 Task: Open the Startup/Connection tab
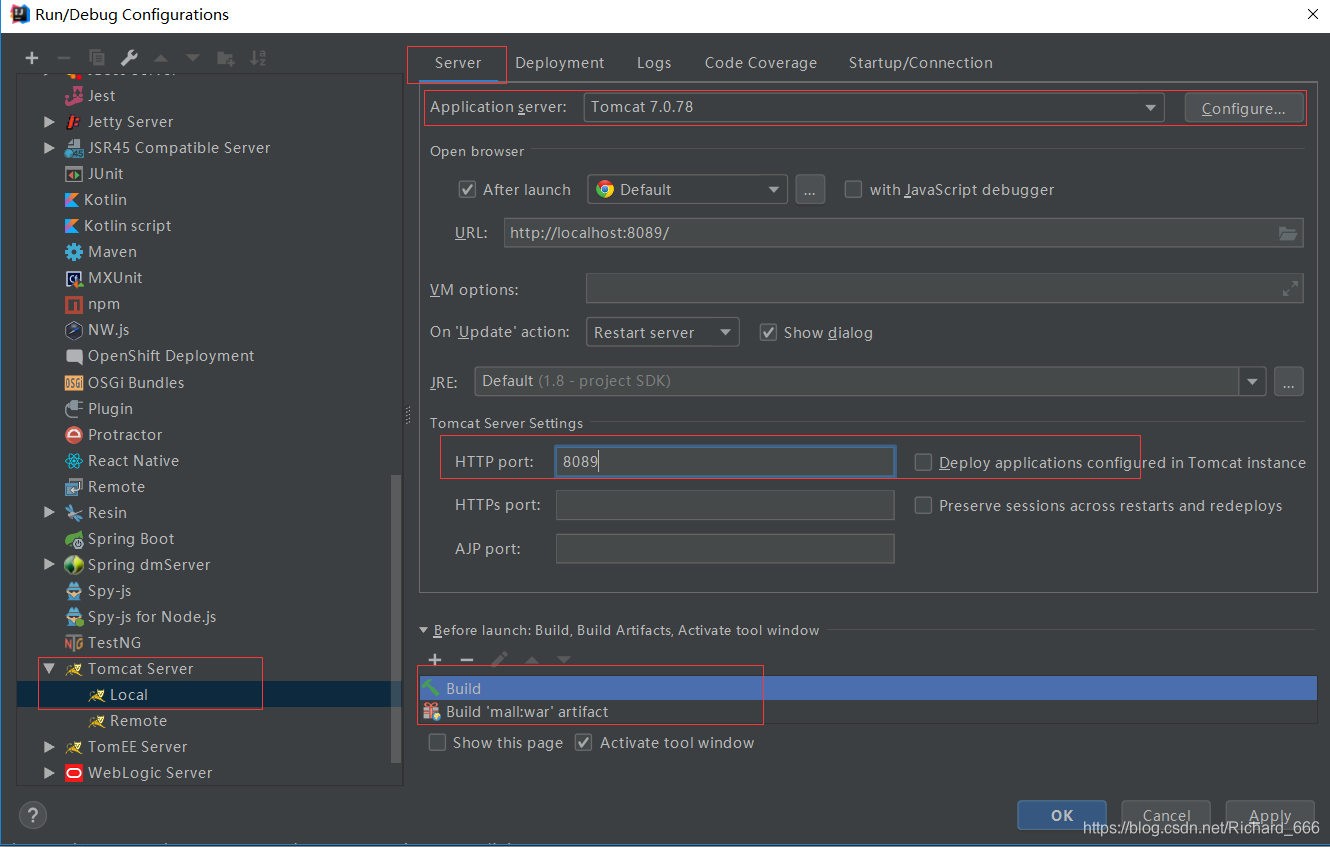921,63
